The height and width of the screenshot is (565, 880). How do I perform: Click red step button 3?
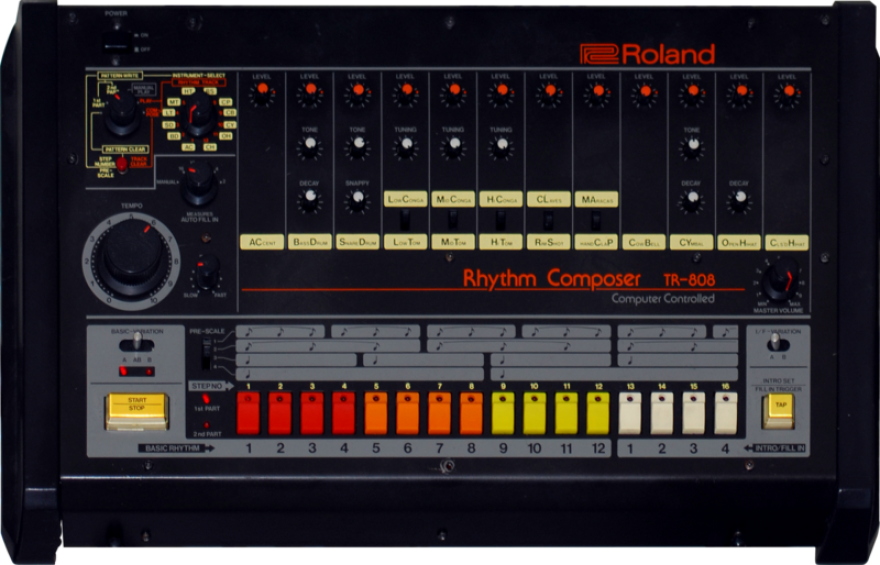[x=312, y=414]
